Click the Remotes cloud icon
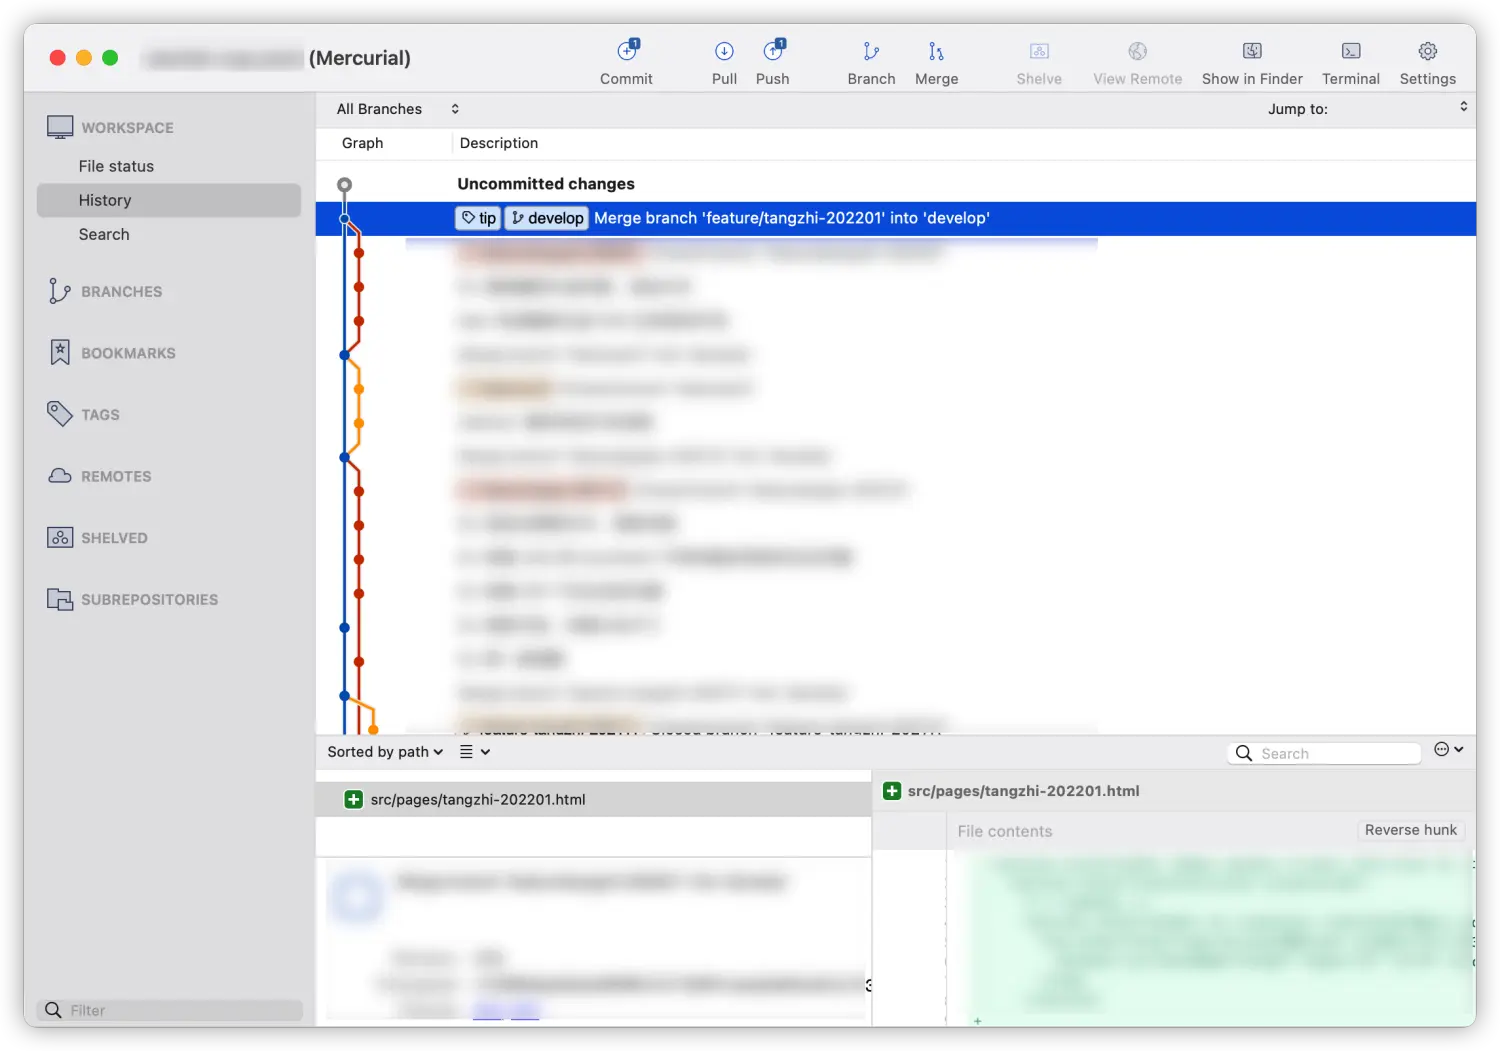 tap(60, 476)
